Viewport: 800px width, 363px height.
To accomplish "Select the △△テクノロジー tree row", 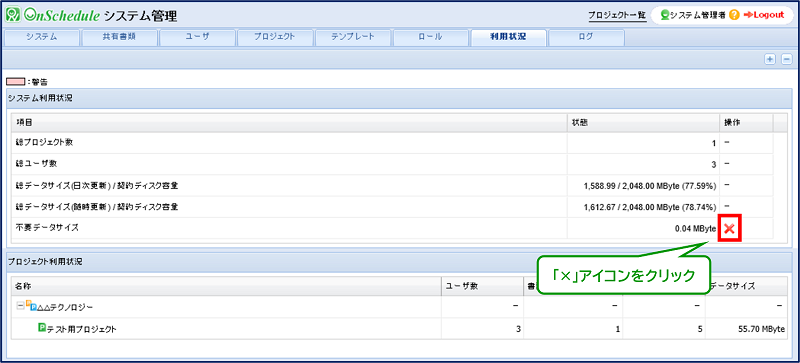I will (400, 306).
